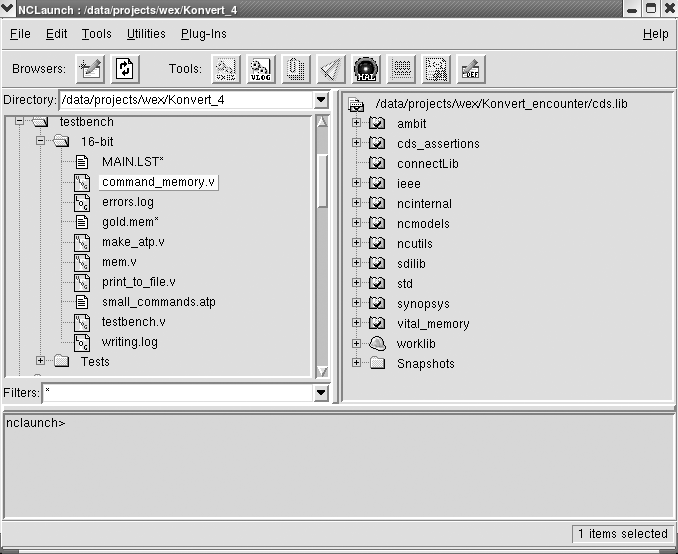The width and height of the screenshot is (678, 554).
Task: Click the ieee library icon
Action: 377,183
